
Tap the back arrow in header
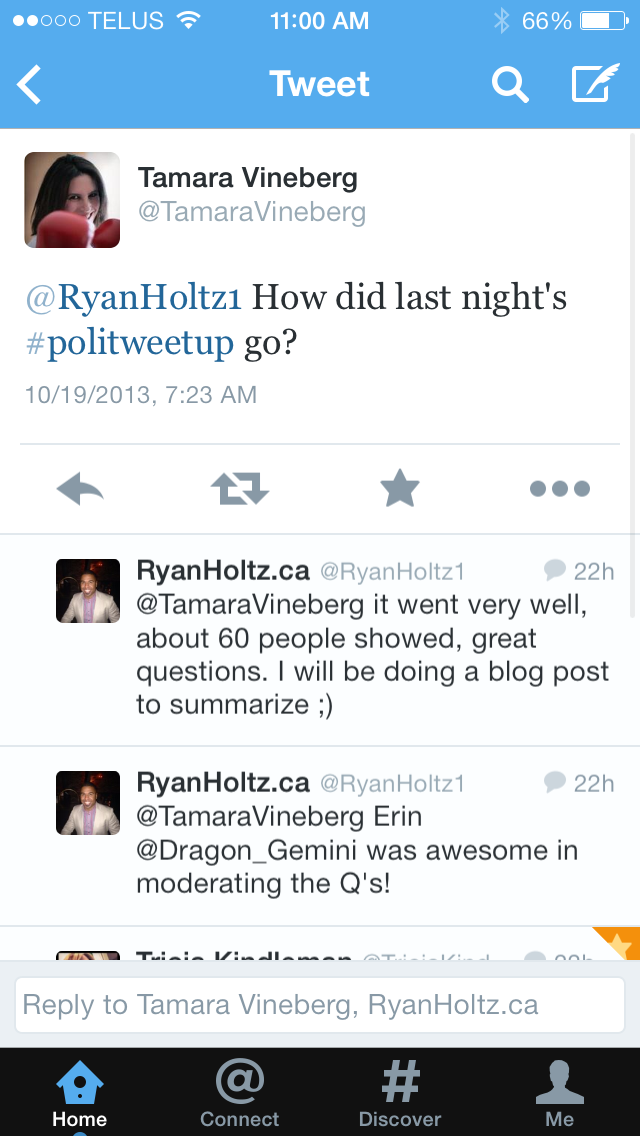[30, 85]
